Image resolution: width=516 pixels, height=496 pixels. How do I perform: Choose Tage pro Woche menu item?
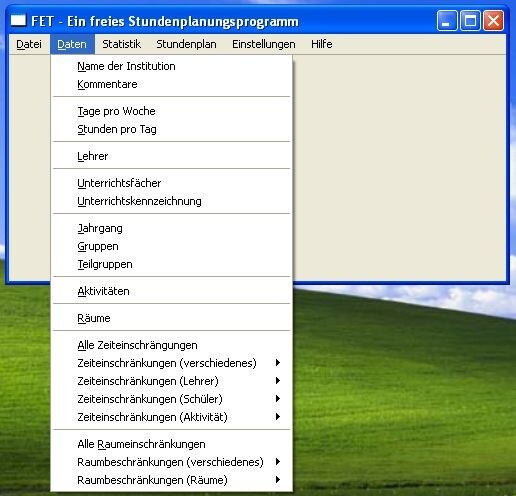coord(172,111)
